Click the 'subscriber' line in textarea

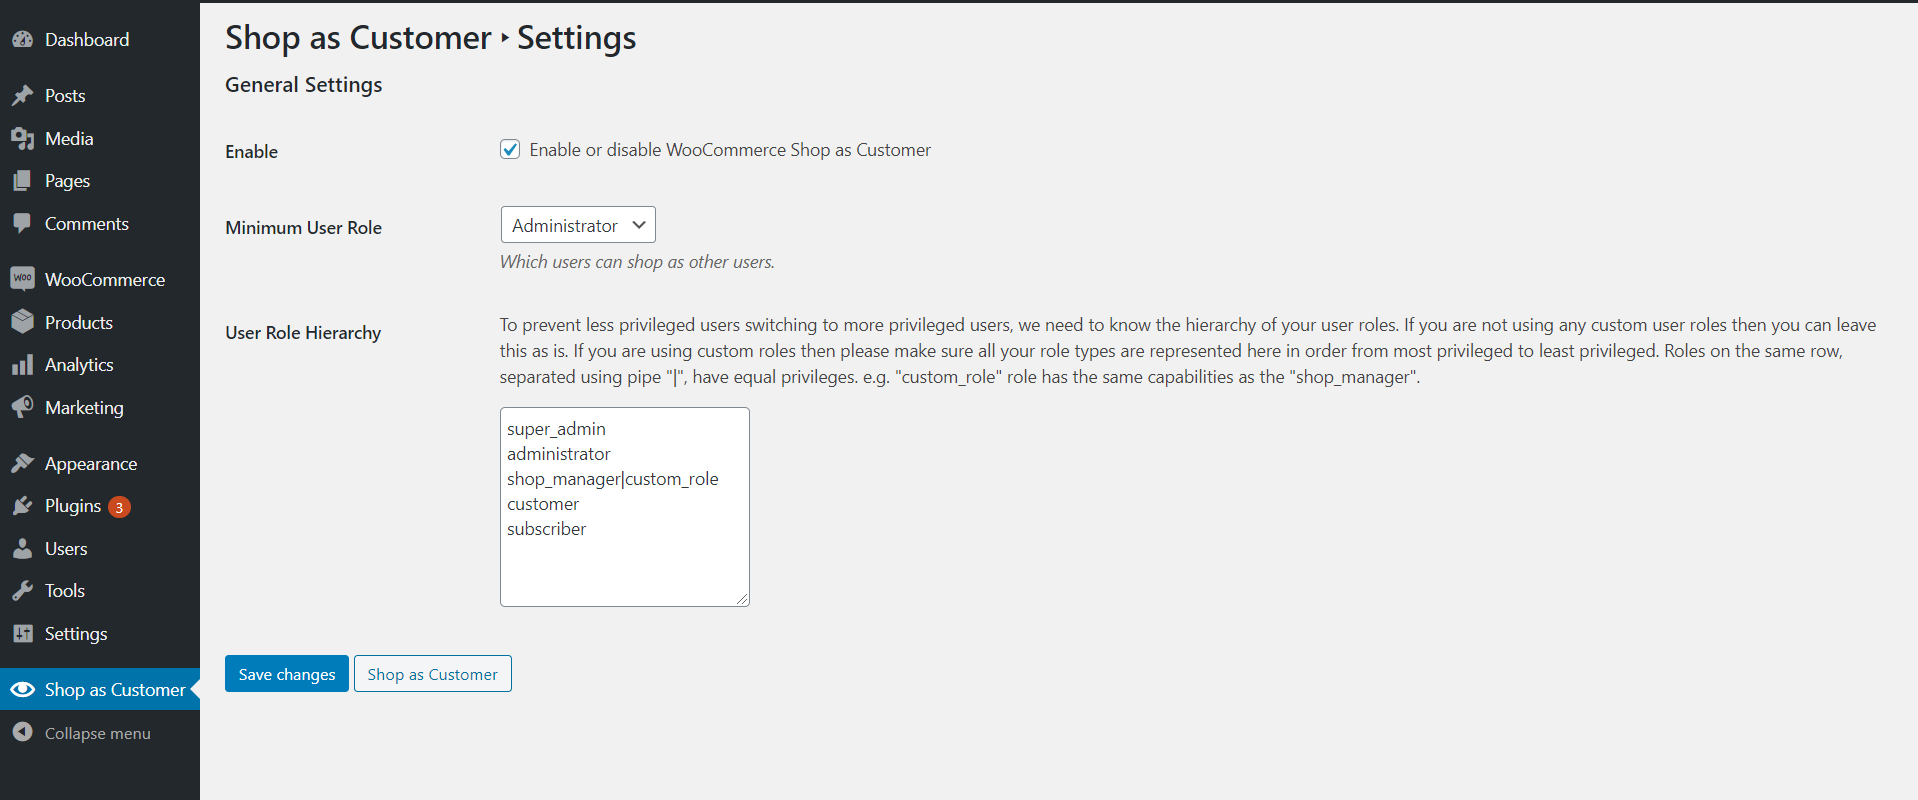[x=547, y=529]
